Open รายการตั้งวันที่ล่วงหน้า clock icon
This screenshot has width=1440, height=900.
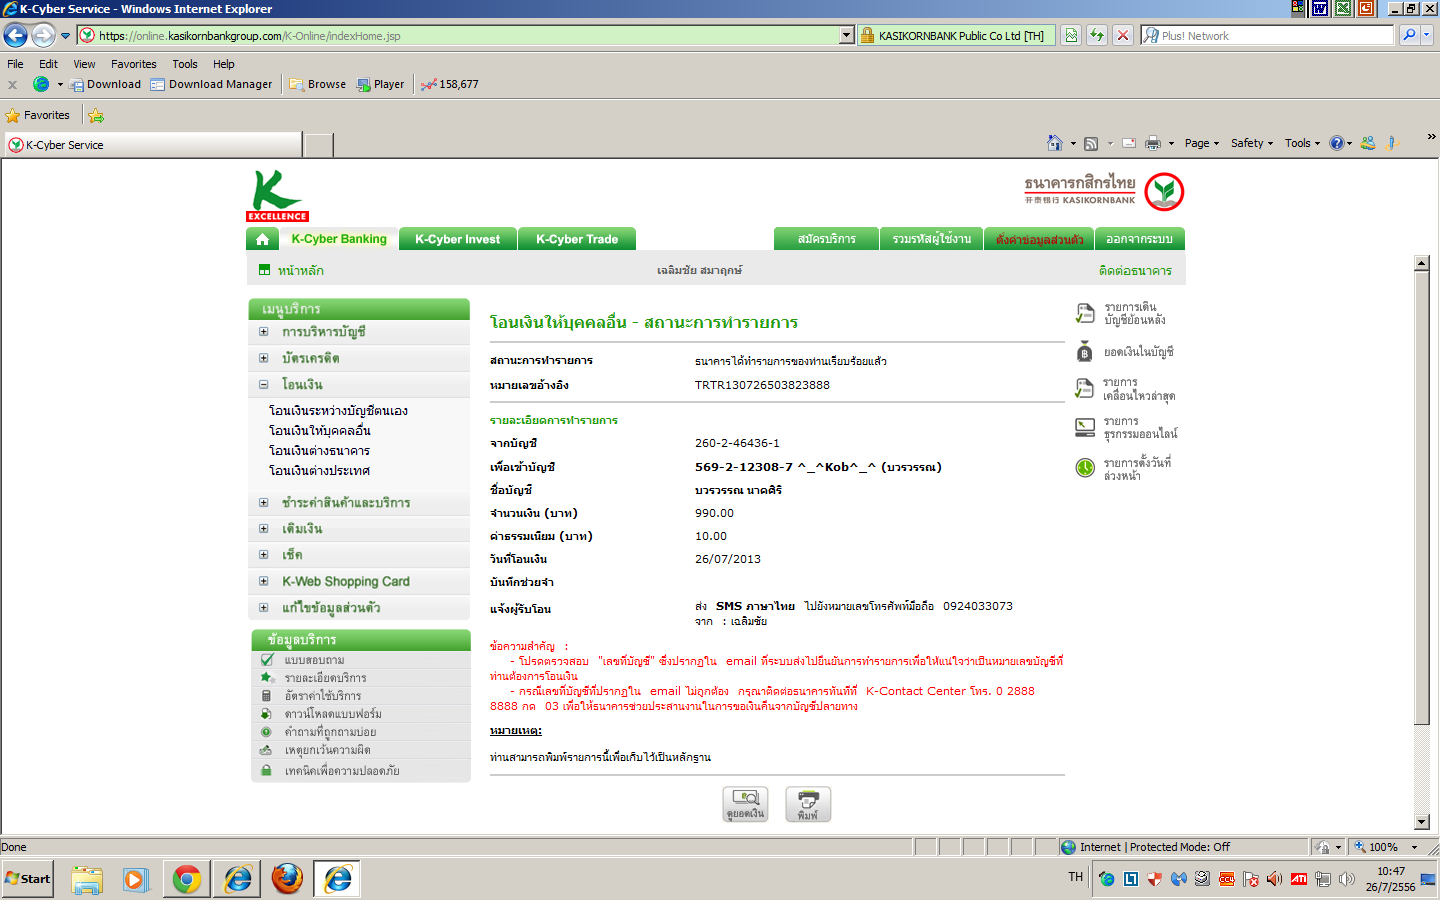coord(1084,468)
